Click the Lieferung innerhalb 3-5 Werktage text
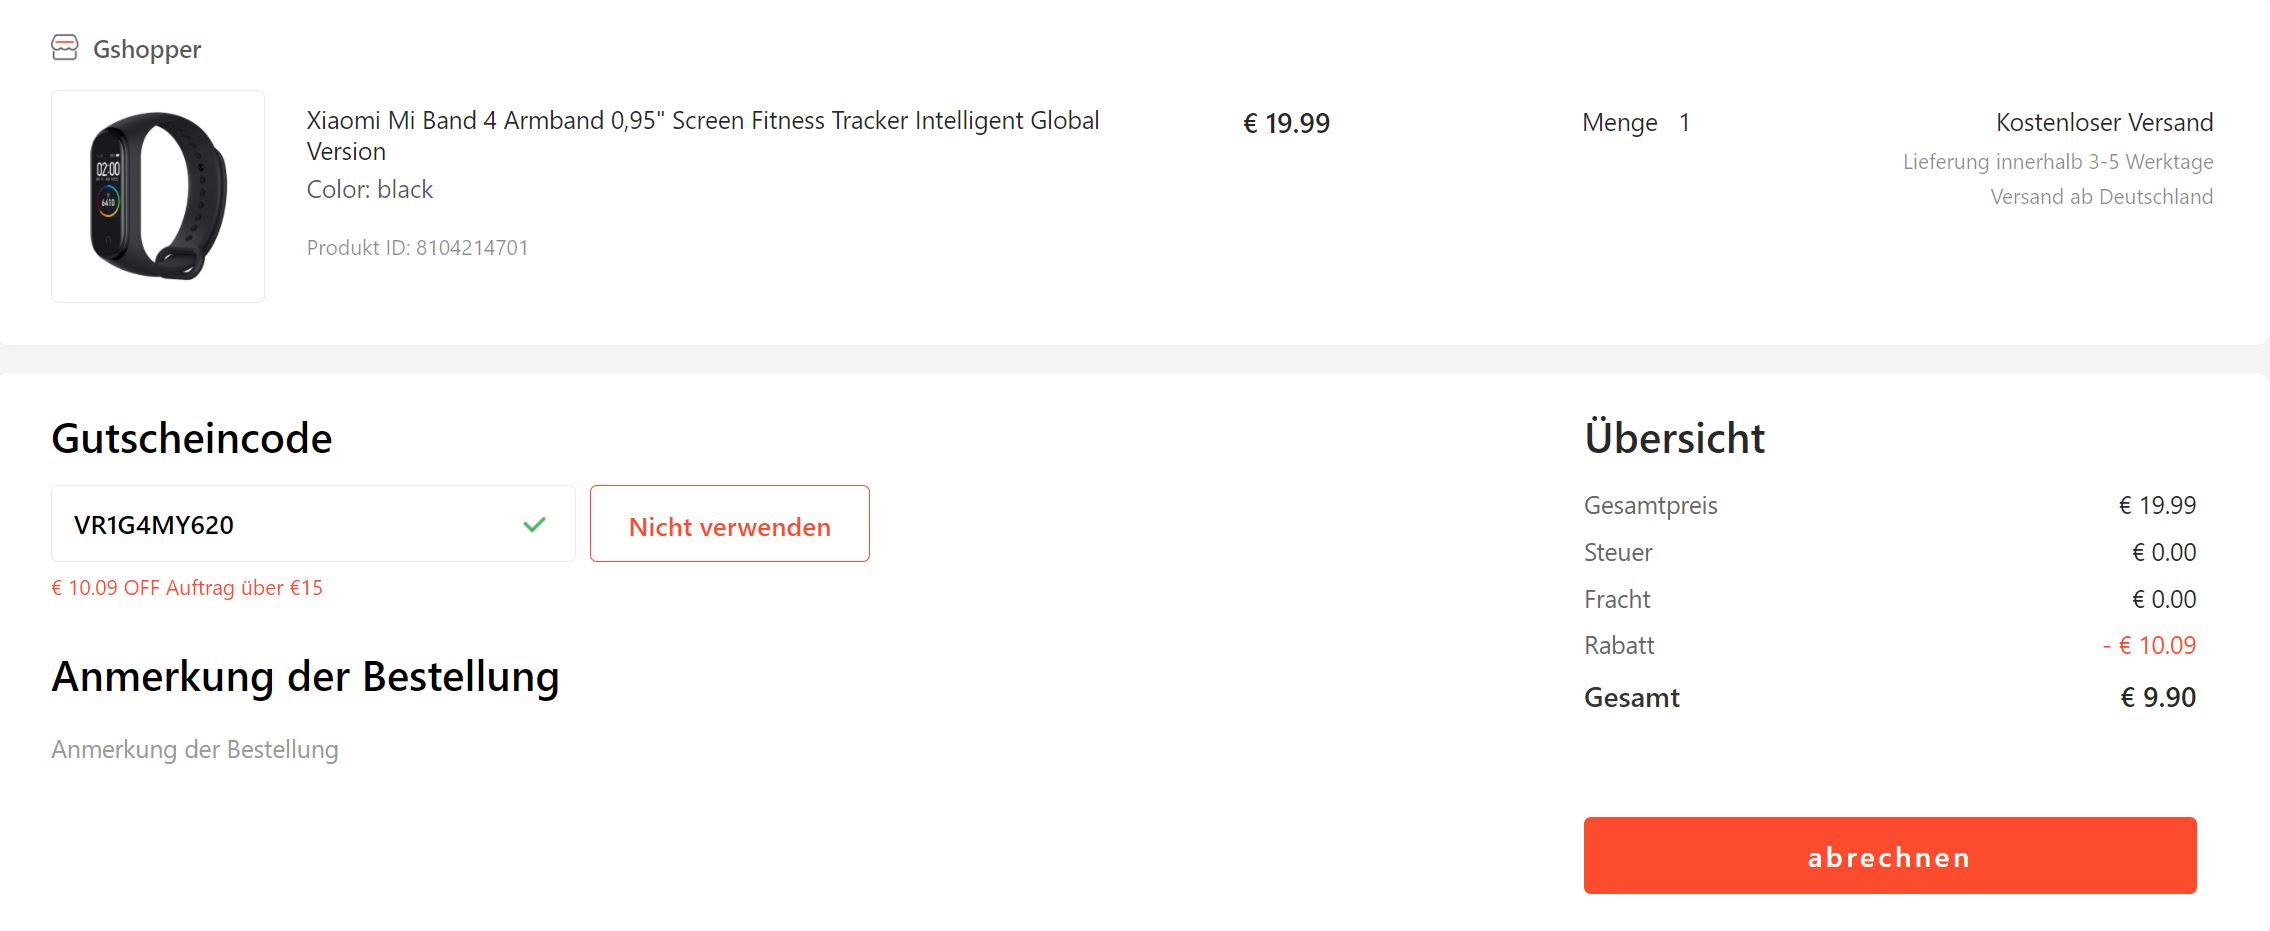 point(2057,162)
